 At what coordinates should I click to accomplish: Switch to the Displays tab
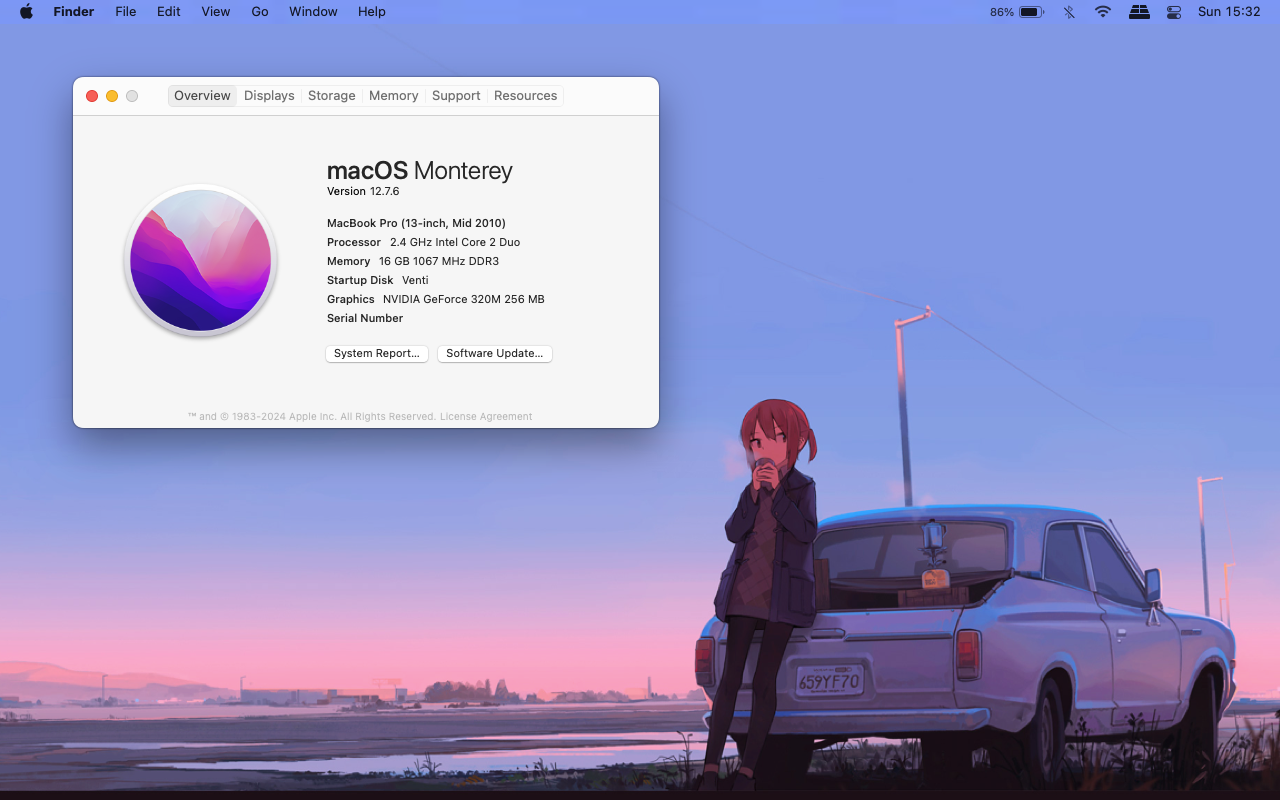point(269,96)
